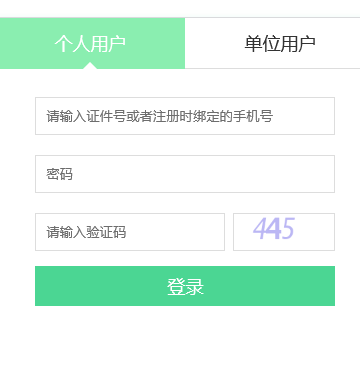Submit the form with the 登录 button
The height and width of the screenshot is (371, 360).
coord(185,286)
